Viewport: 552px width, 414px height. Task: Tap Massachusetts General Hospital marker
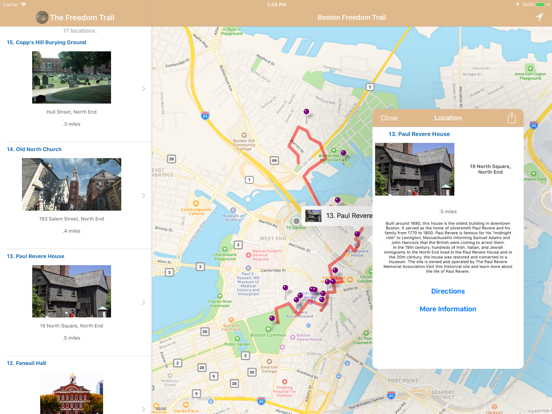click(249, 255)
